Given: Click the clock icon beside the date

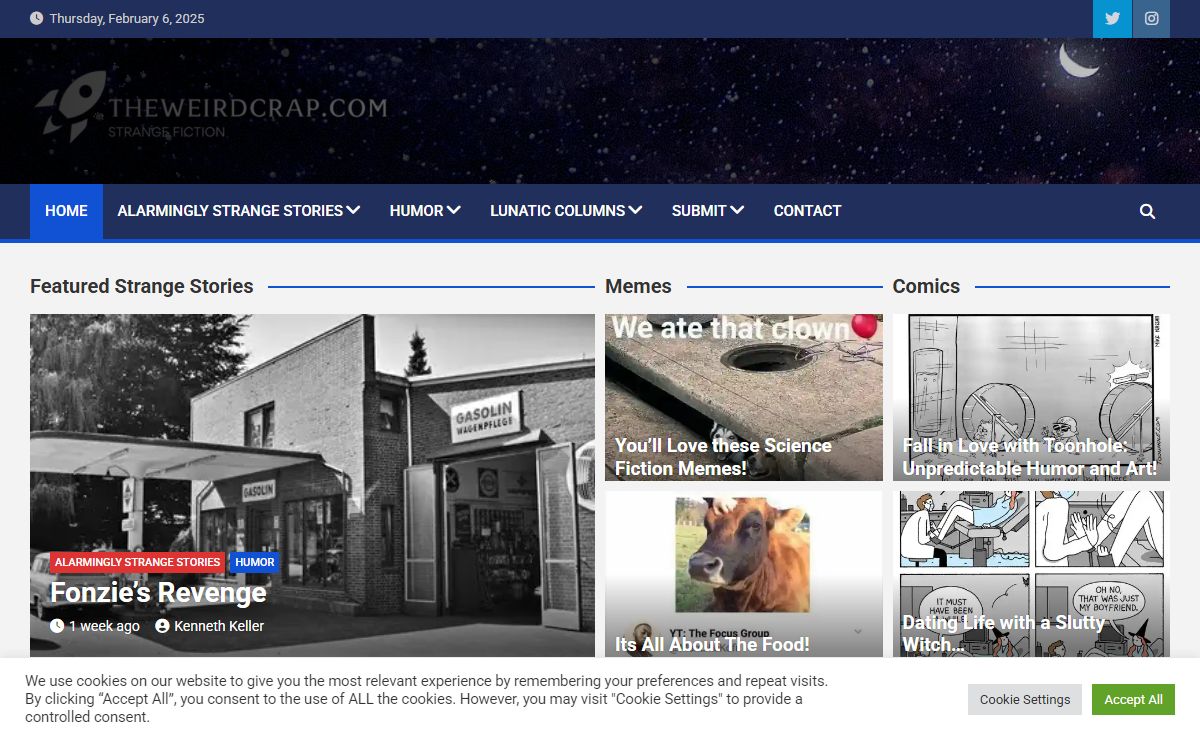Looking at the screenshot, I should pyautogui.click(x=37, y=18).
